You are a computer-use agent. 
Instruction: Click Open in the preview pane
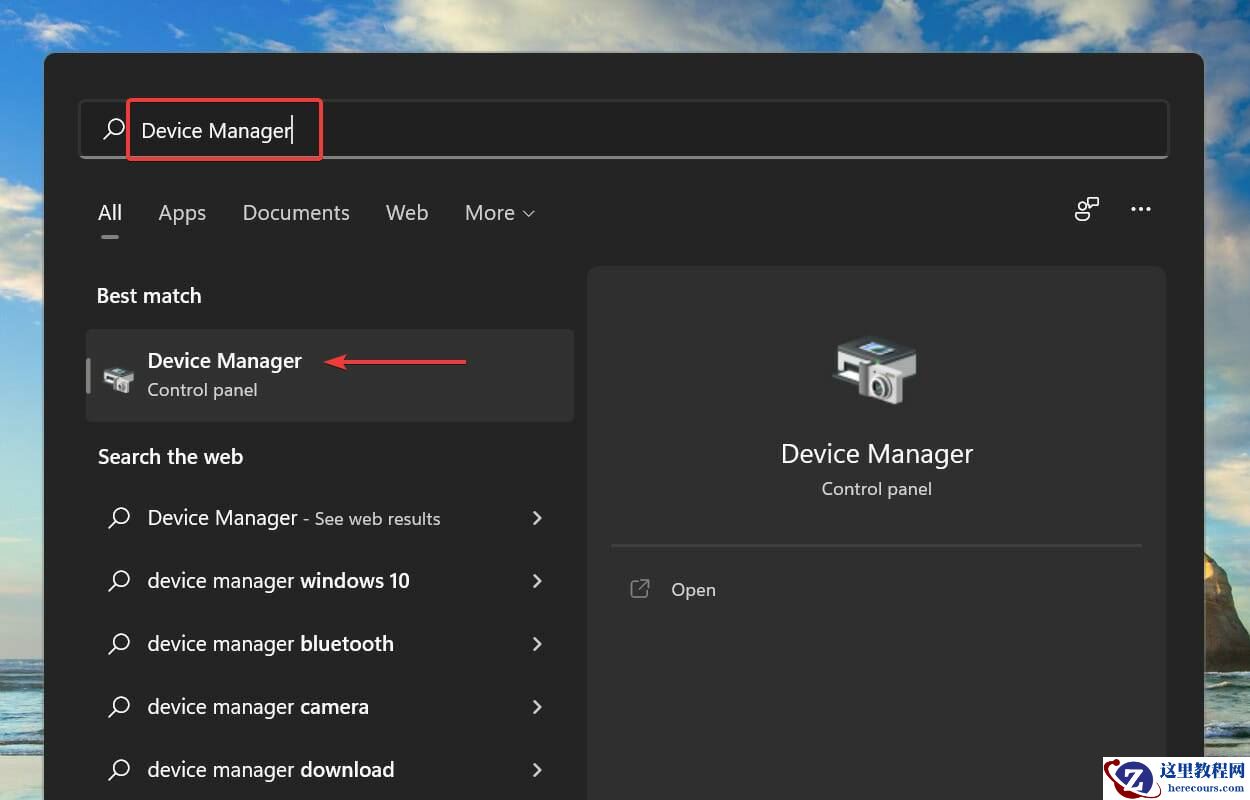pyautogui.click(x=693, y=589)
